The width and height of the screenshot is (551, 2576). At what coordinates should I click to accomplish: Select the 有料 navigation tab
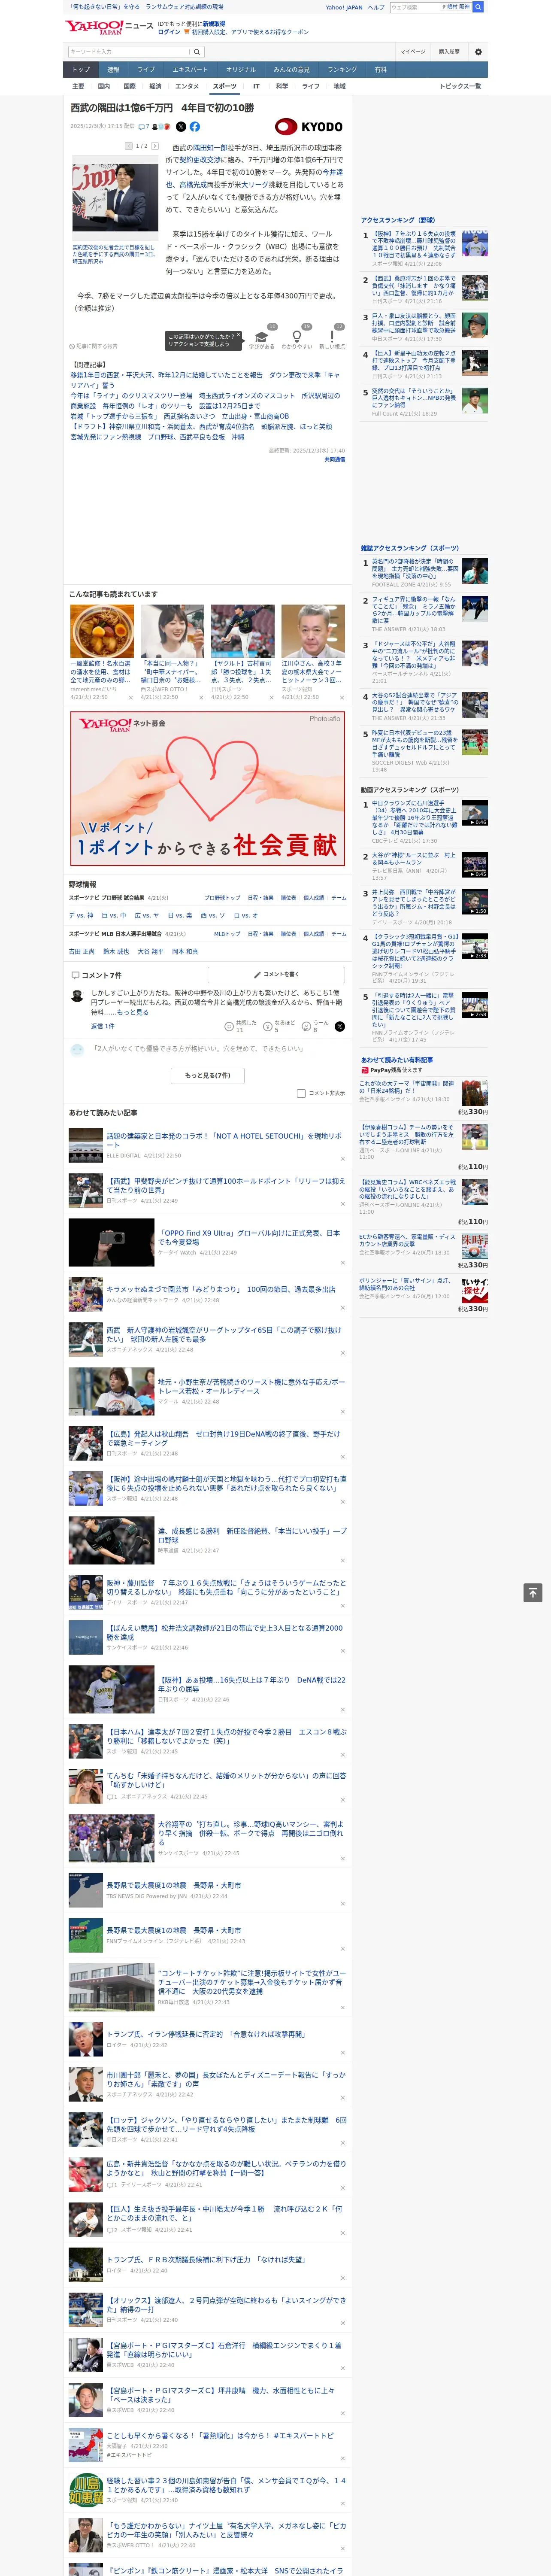pyautogui.click(x=380, y=70)
